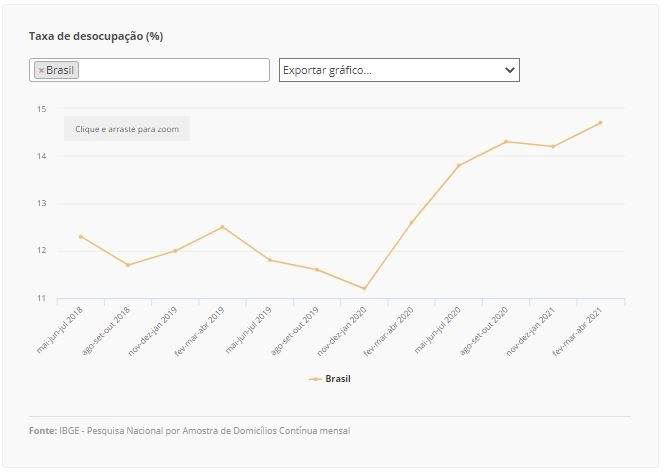Click the 'Clique e arraste para zoom' hint
This screenshot has height=473, width=664.
[x=127, y=129]
